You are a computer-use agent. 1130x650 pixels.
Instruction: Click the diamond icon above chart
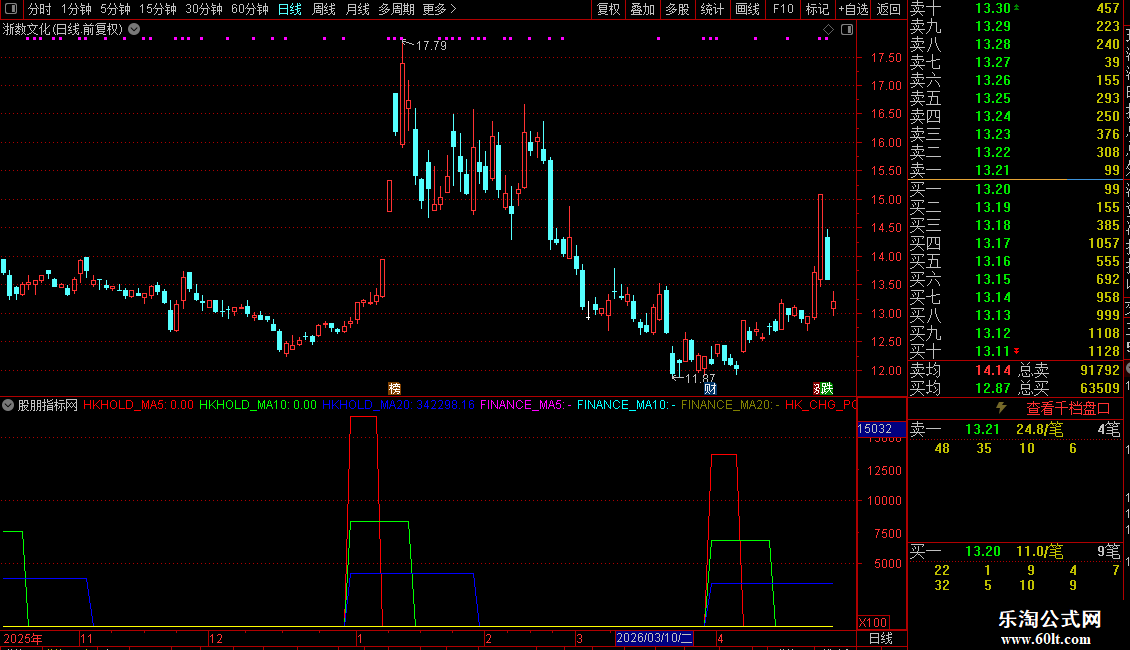(828, 30)
